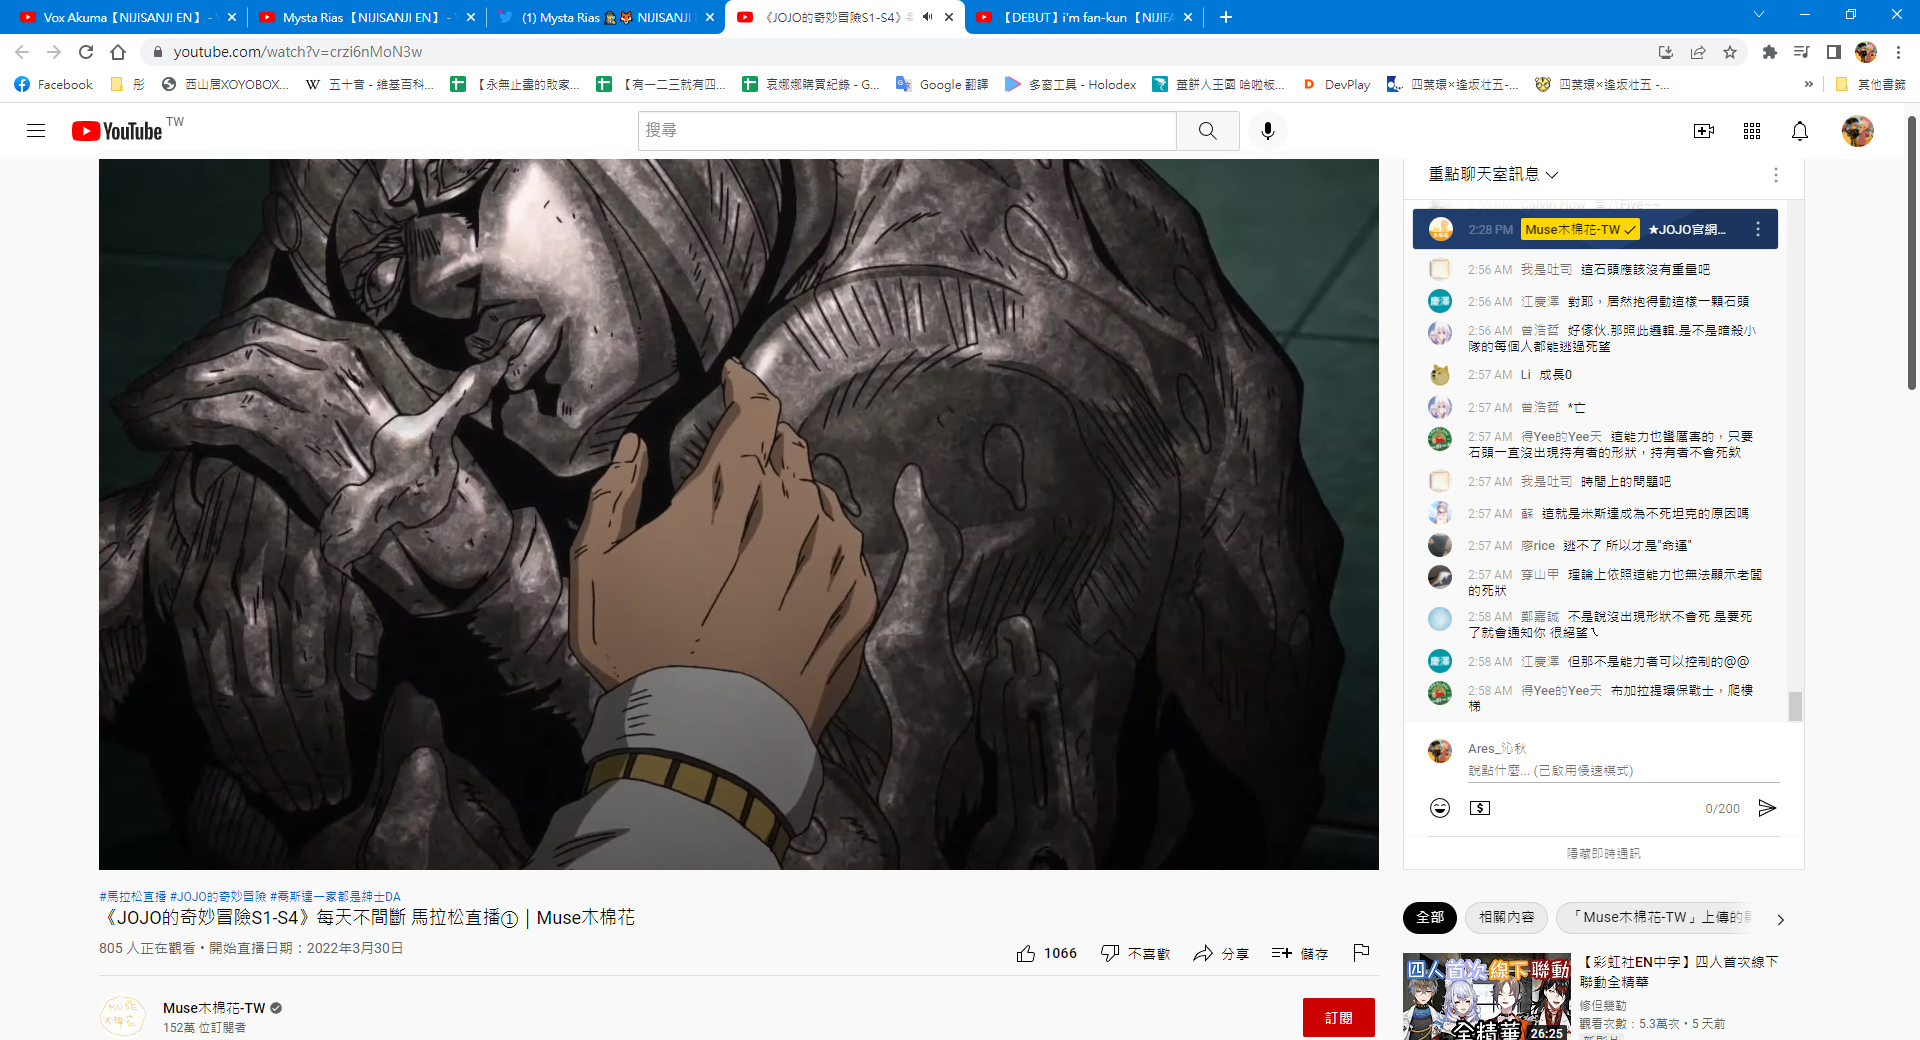
Task: Click the live chat scrollbar thumb
Action: [x=1795, y=705]
